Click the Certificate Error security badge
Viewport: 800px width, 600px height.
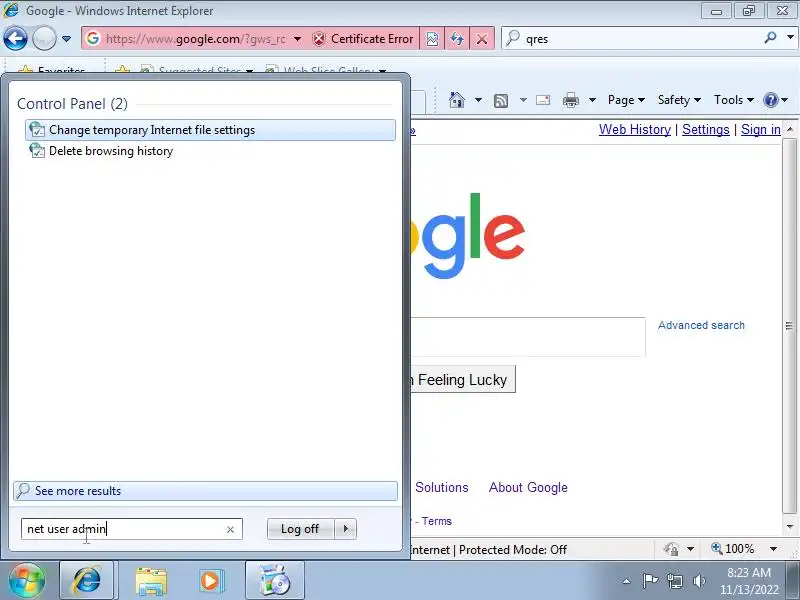363,39
